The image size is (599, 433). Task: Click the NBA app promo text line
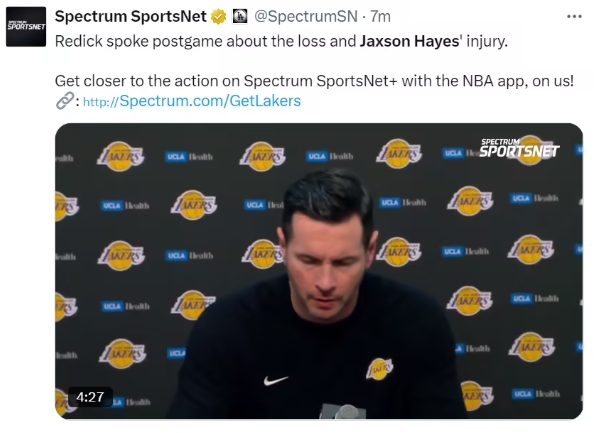point(314,81)
